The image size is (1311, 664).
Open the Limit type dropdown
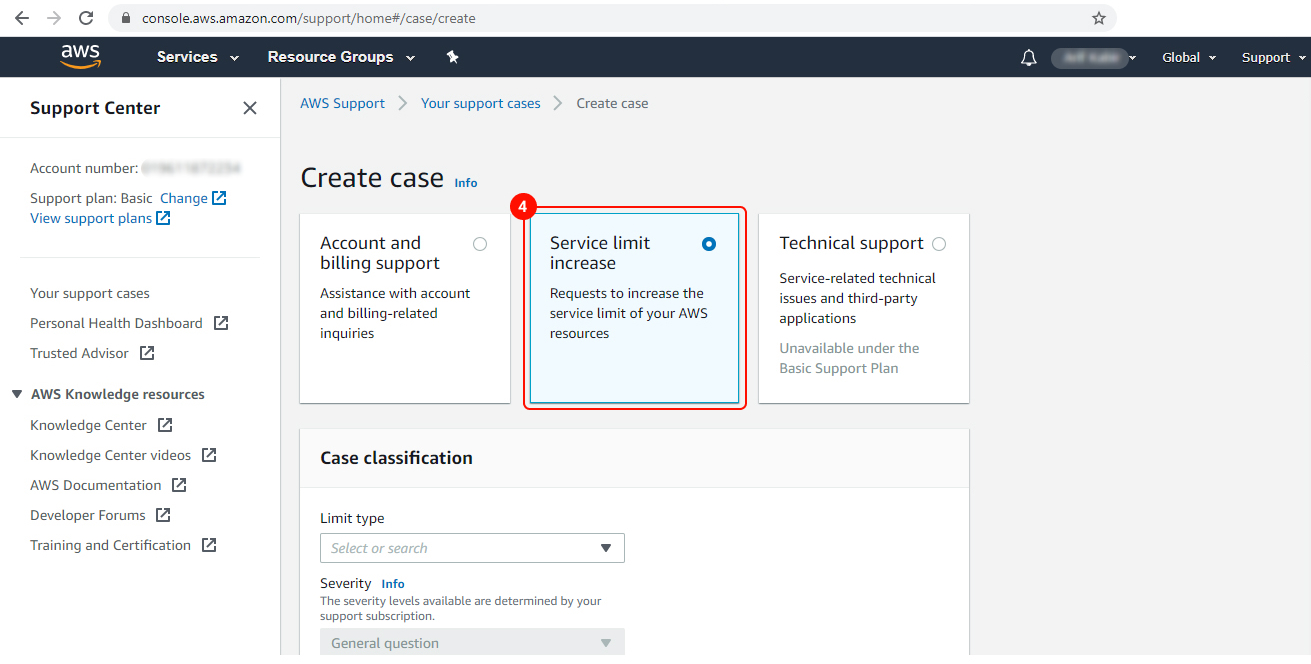(x=471, y=548)
